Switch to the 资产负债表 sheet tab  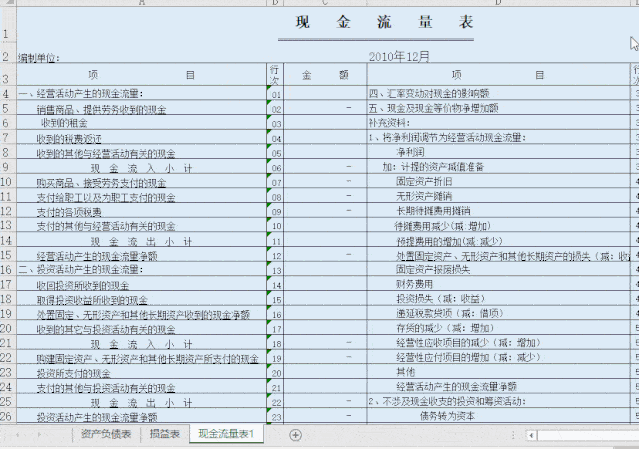(106, 434)
